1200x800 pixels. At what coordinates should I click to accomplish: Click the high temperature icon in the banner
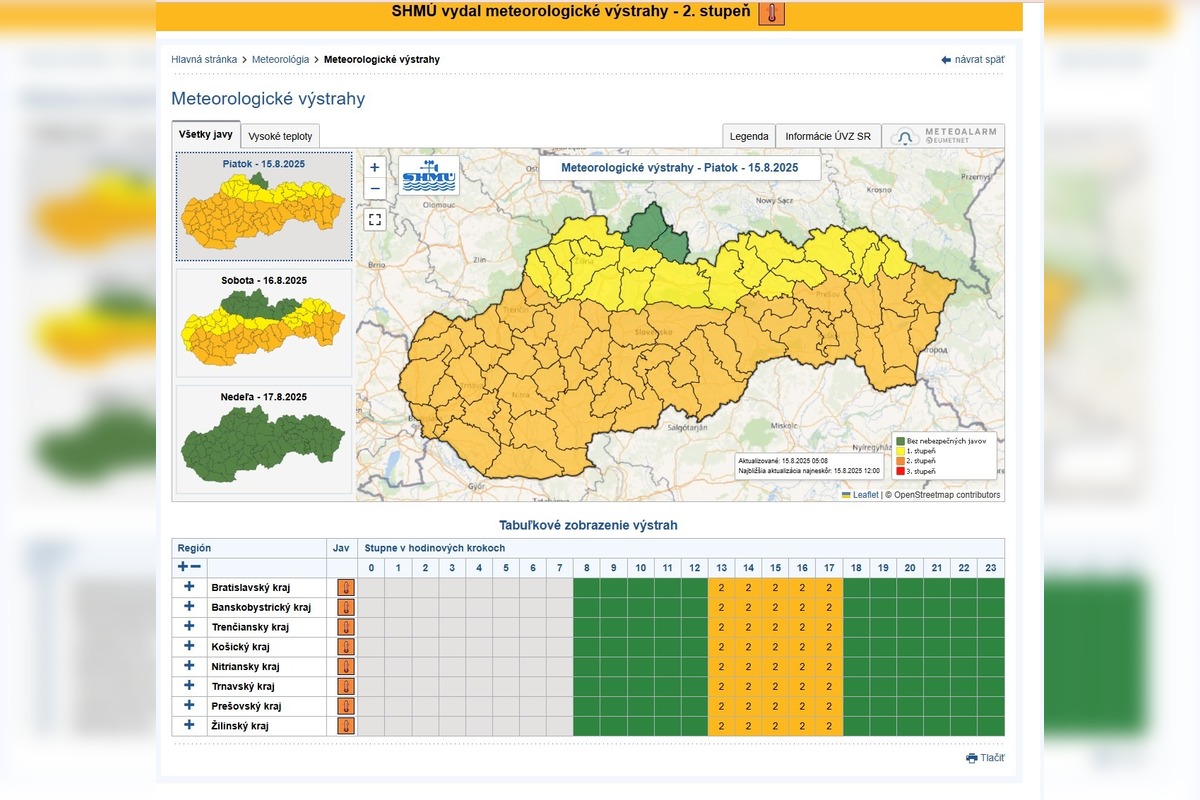click(x=771, y=13)
